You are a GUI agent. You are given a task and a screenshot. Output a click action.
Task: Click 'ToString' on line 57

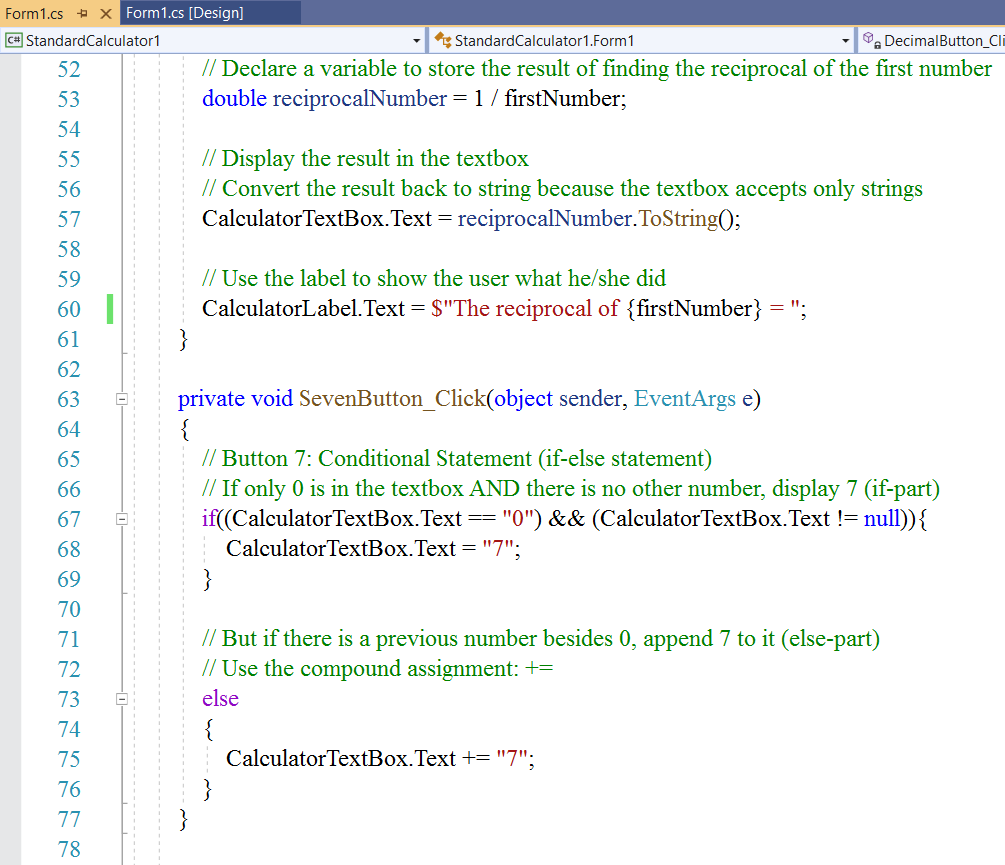pyautogui.click(x=678, y=218)
